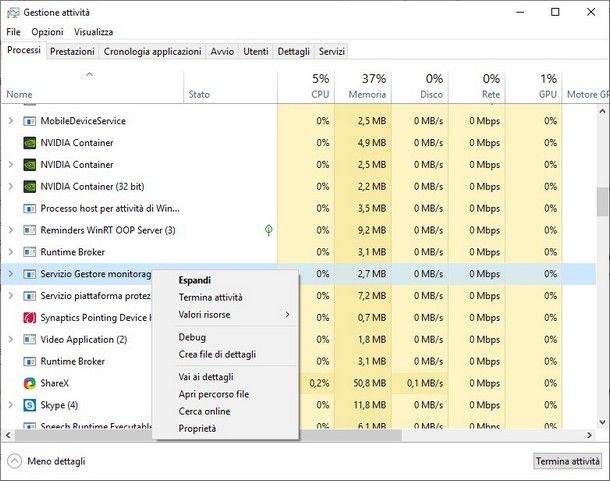The image size is (610, 481).
Task: Open the Opzioni menu
Action: [47, 32]
